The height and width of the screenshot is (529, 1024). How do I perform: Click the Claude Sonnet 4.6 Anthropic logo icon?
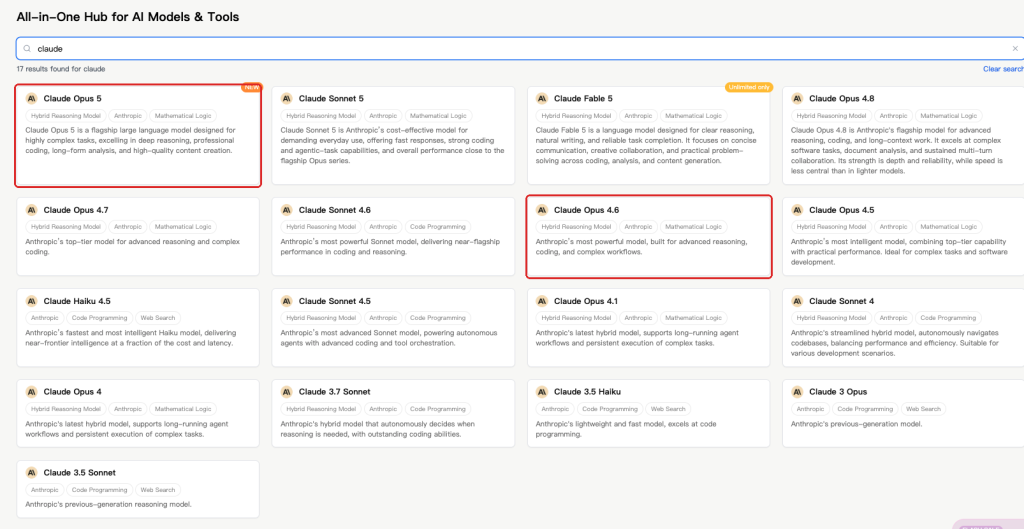point(287,210)
